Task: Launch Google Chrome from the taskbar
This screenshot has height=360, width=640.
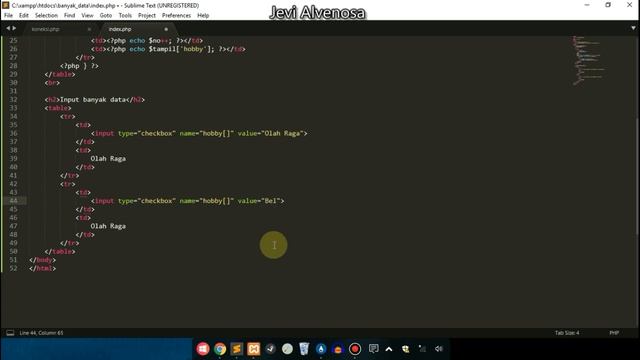Action: tap(220, 349)
